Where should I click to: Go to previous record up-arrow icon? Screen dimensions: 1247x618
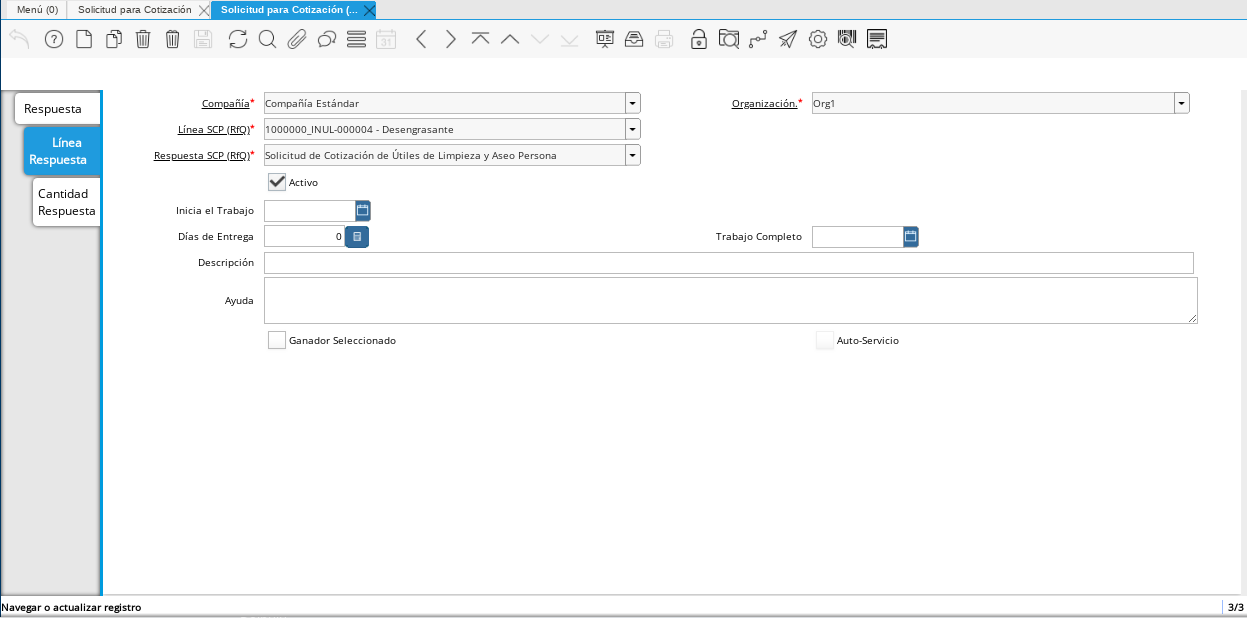510,39
